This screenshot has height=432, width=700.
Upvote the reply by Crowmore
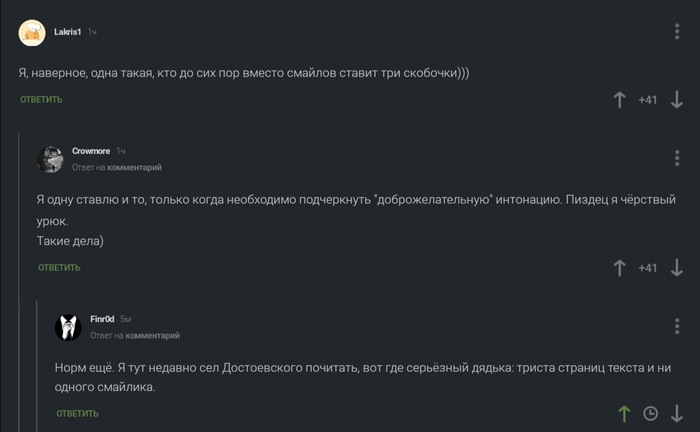619,268
